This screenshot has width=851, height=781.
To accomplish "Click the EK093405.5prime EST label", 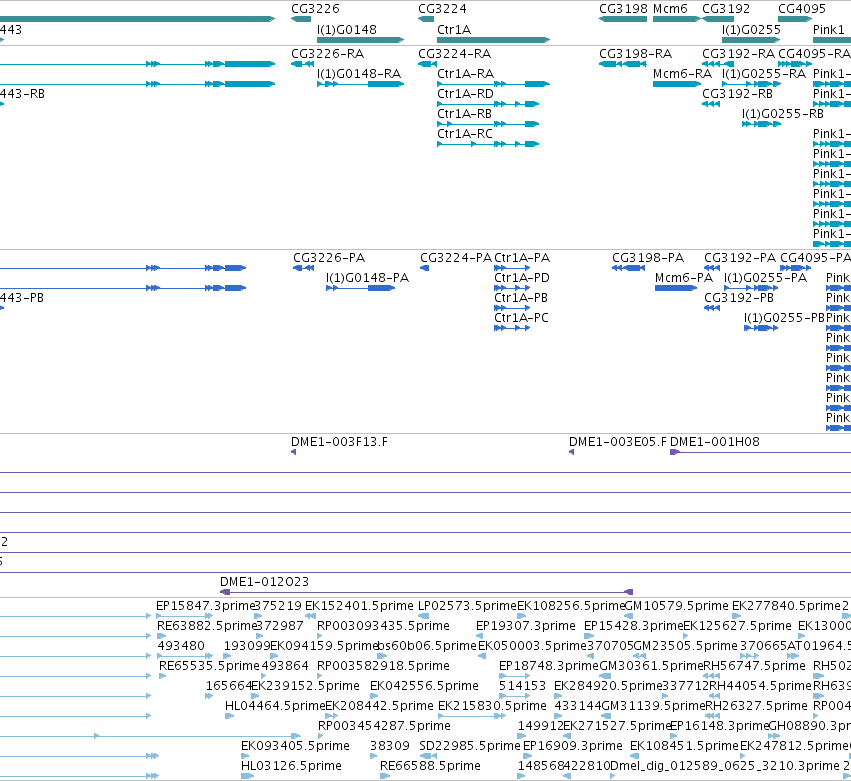I will (x=295, y=746).
